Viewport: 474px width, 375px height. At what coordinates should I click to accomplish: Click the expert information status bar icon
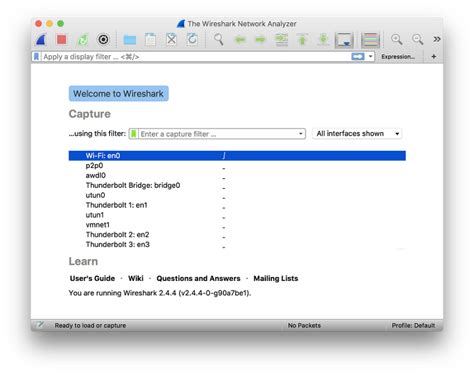click(40, 325)
